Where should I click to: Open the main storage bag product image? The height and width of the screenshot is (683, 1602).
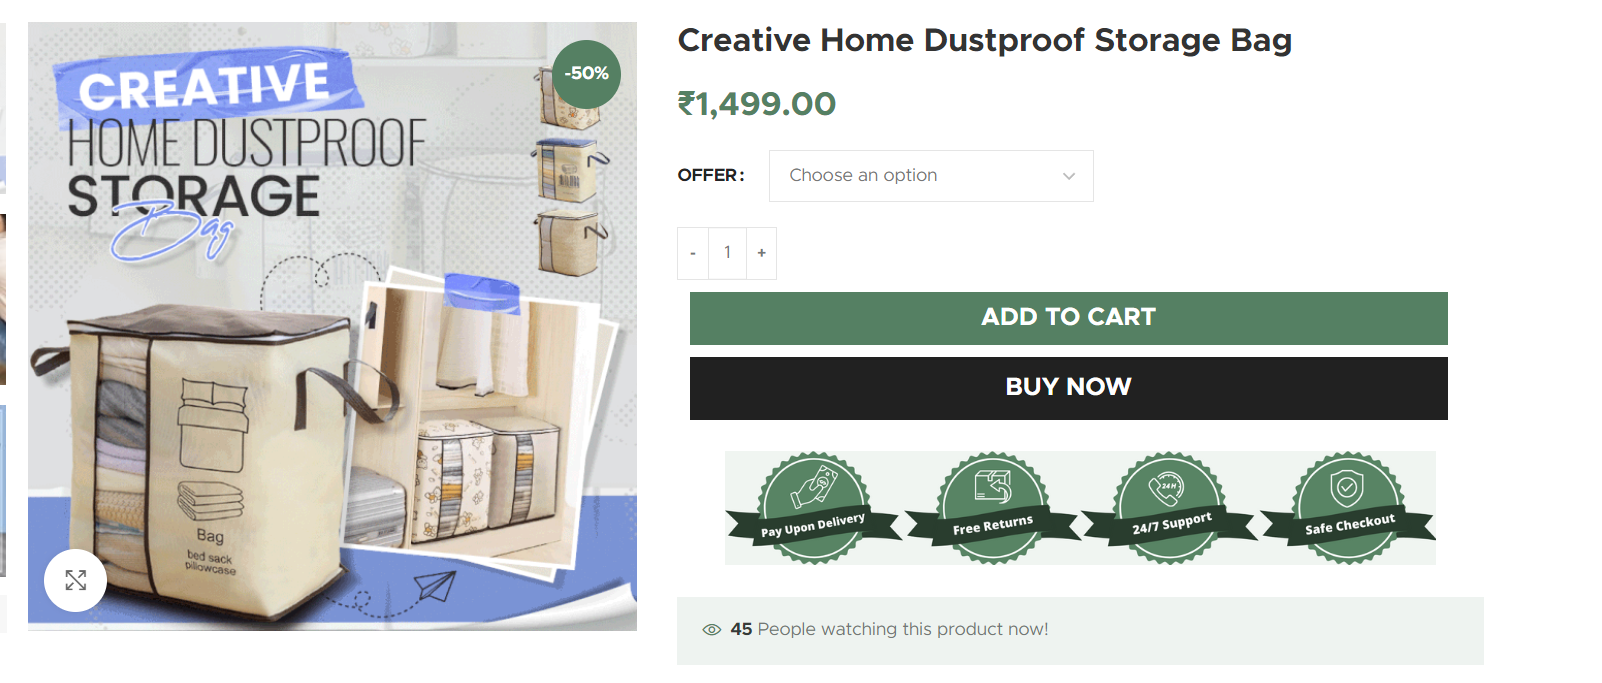click(x=332, y=326)
